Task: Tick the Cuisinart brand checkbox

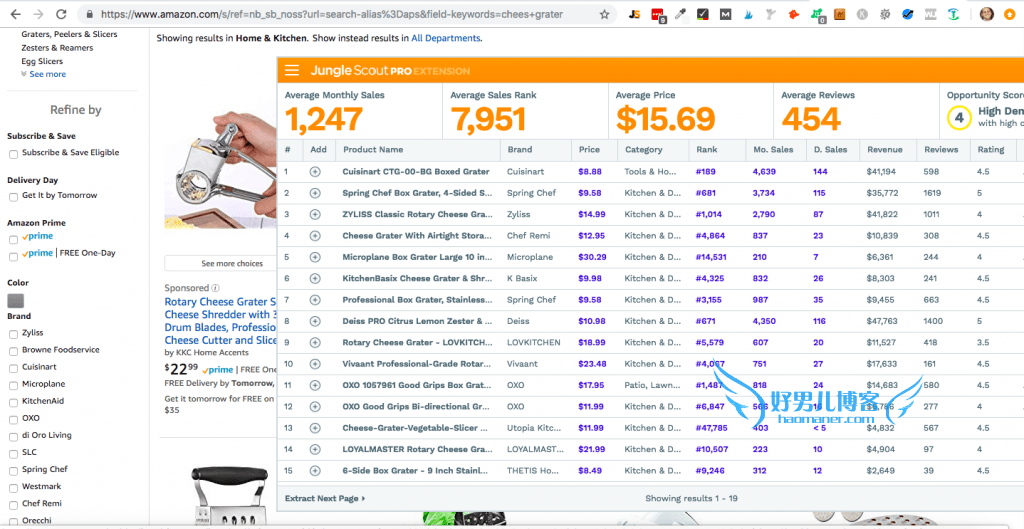Action: pyautogui.click(x=13, y=368)
